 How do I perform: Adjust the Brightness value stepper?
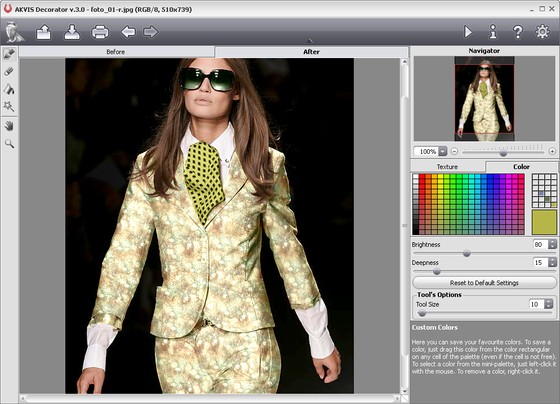pyautogui.click(x=552, y=244)
